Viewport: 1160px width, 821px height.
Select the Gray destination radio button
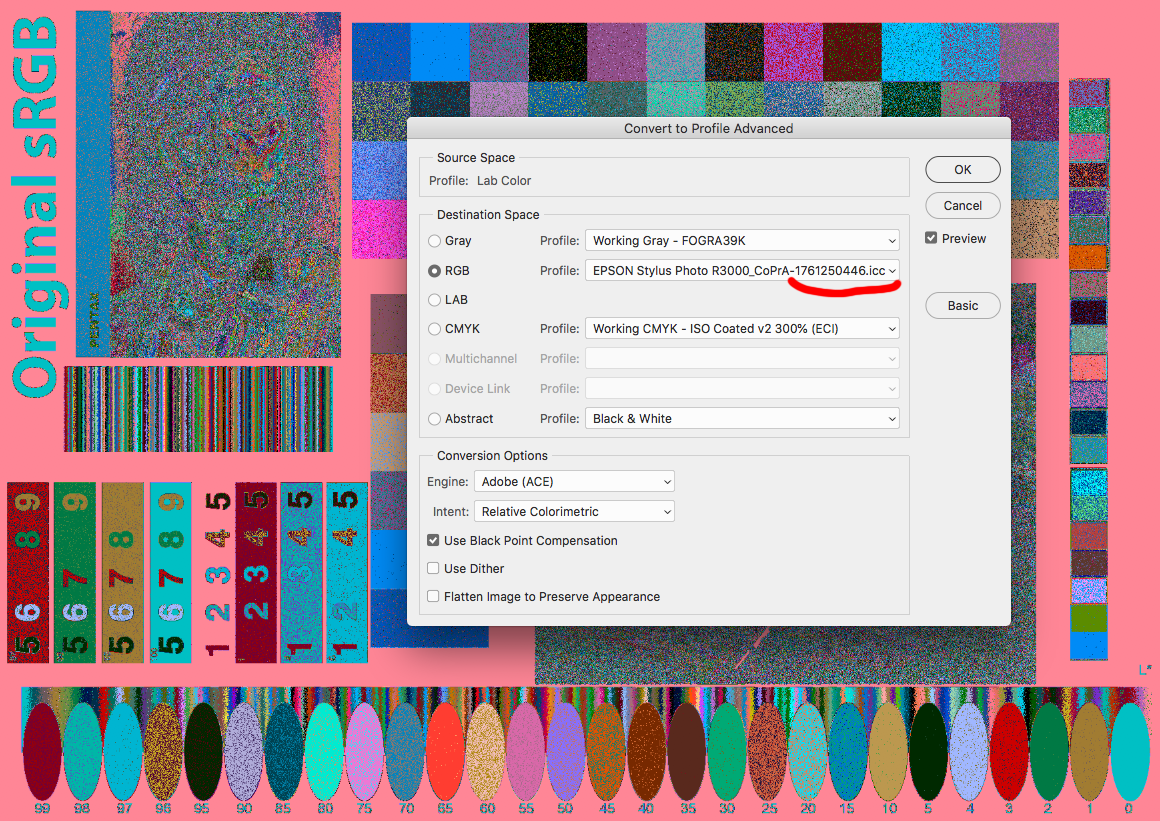pyautogui.click(x=434, y=241)
